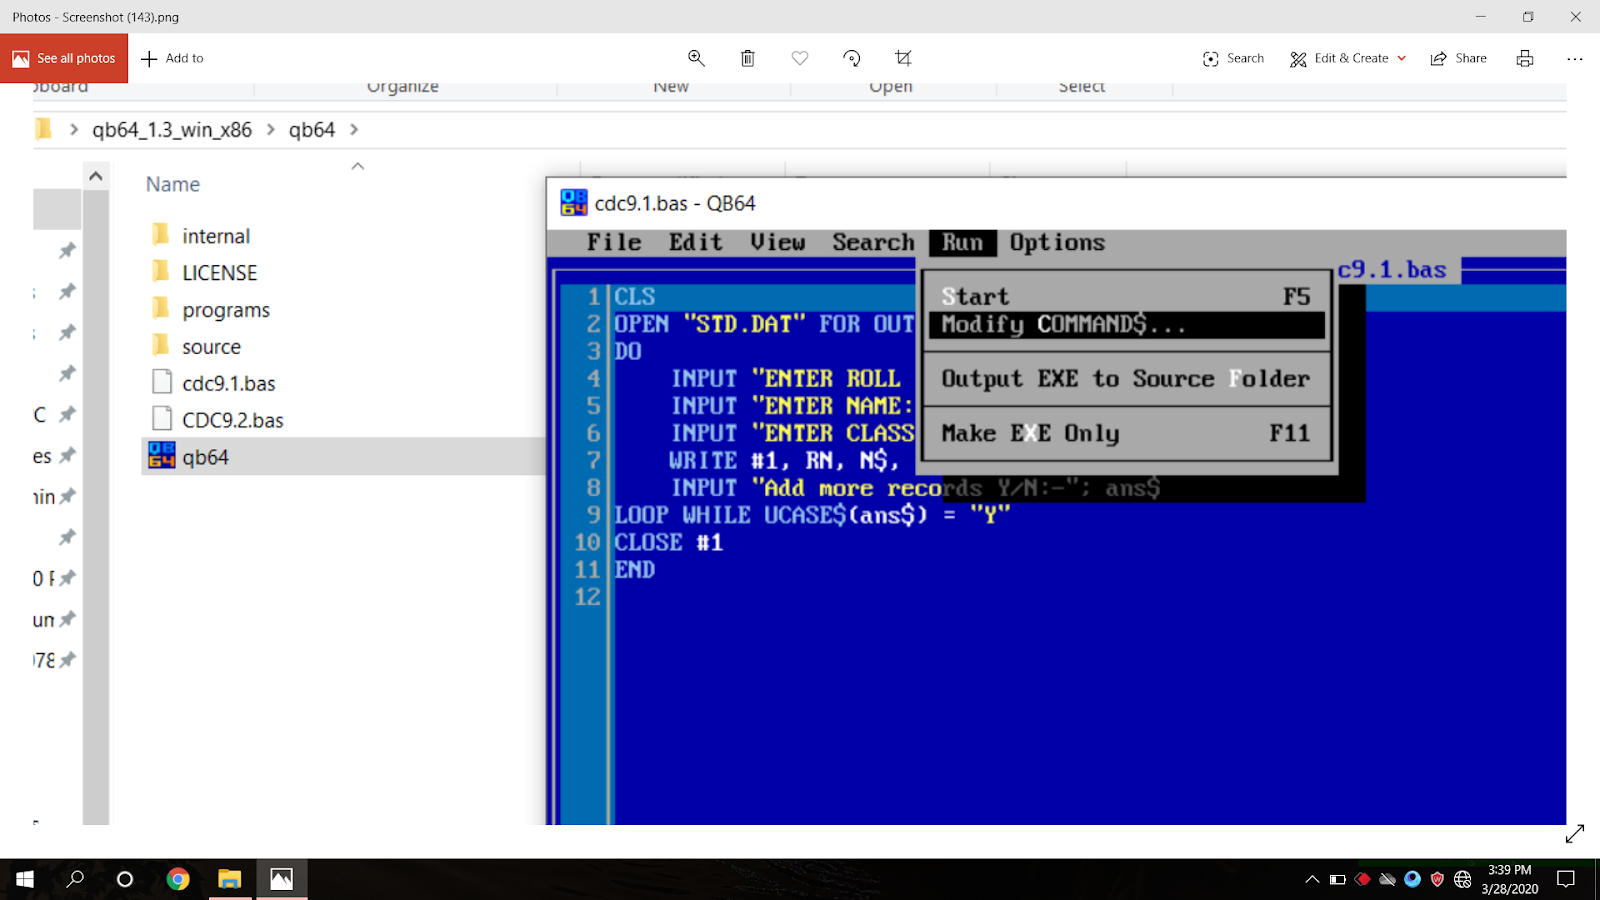Click Add to button
This screenshot has width=1600, height=900.
point(172,58)
